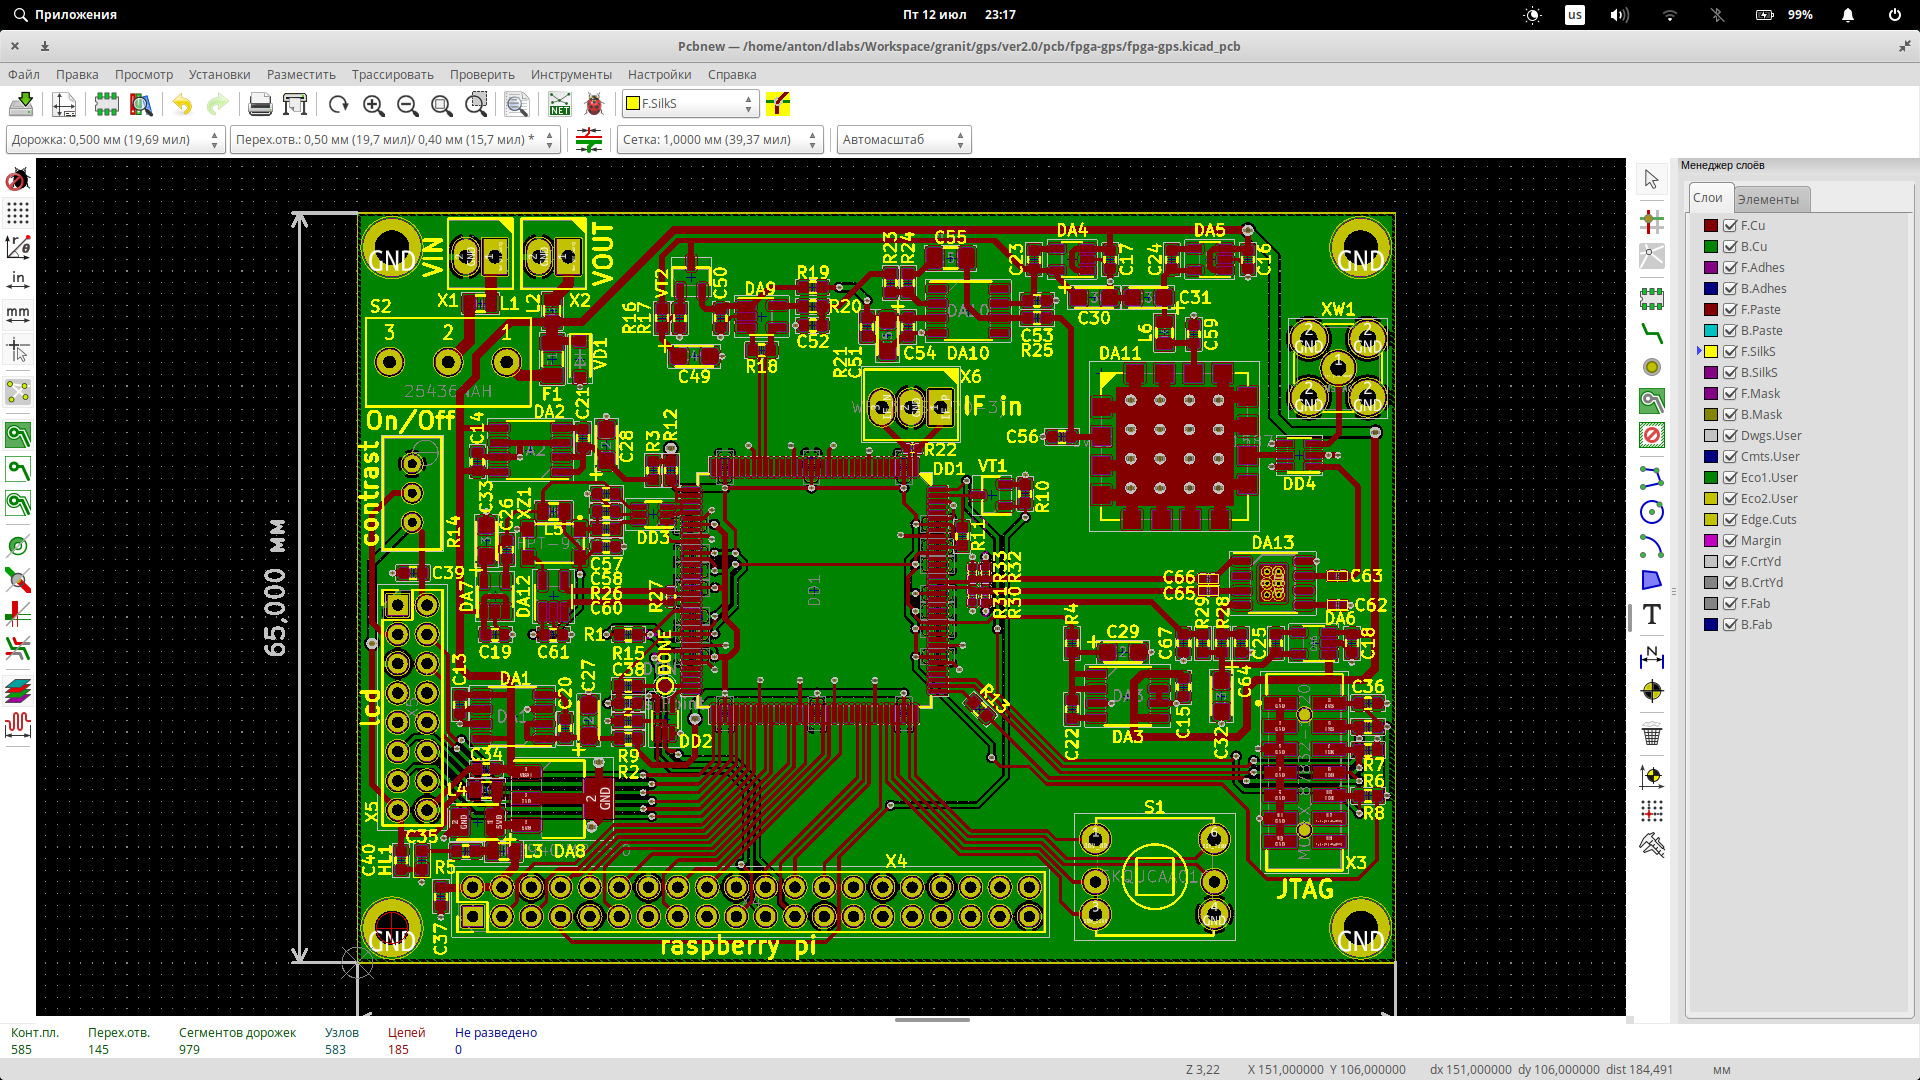Click the Элементы tab in layer manager
The width and height of the screenshot is (1920, 1080).
tap(1767, 198)
